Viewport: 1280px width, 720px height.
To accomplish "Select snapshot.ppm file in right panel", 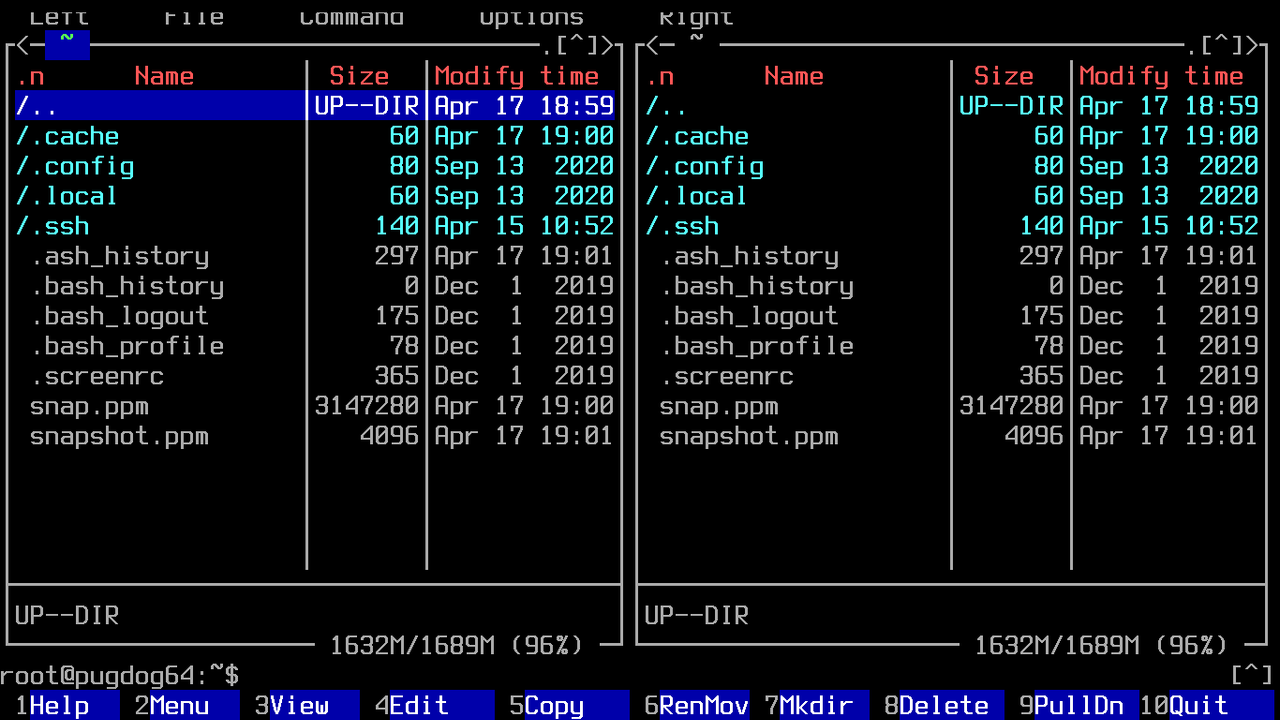I will [x=952, y=435].
